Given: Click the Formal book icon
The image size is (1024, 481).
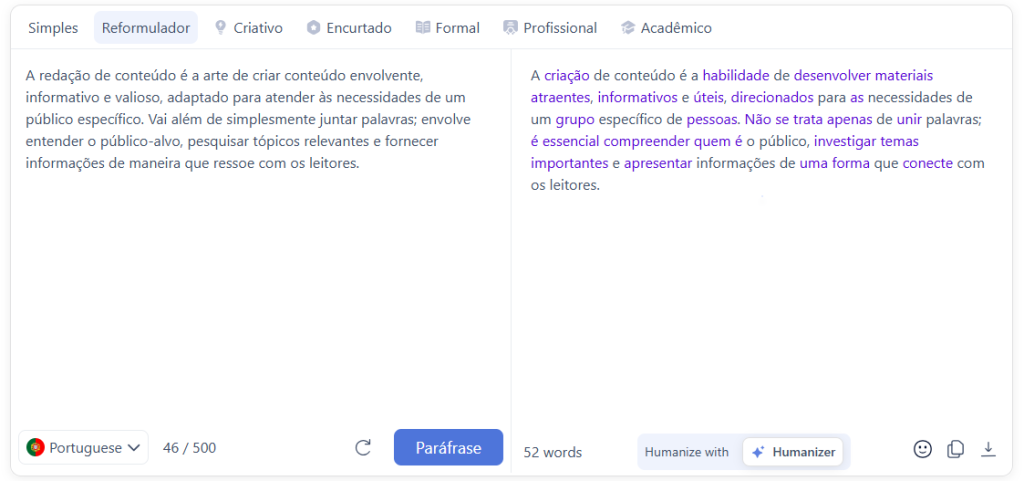Looking at the screenshot, I should [423, 28].
